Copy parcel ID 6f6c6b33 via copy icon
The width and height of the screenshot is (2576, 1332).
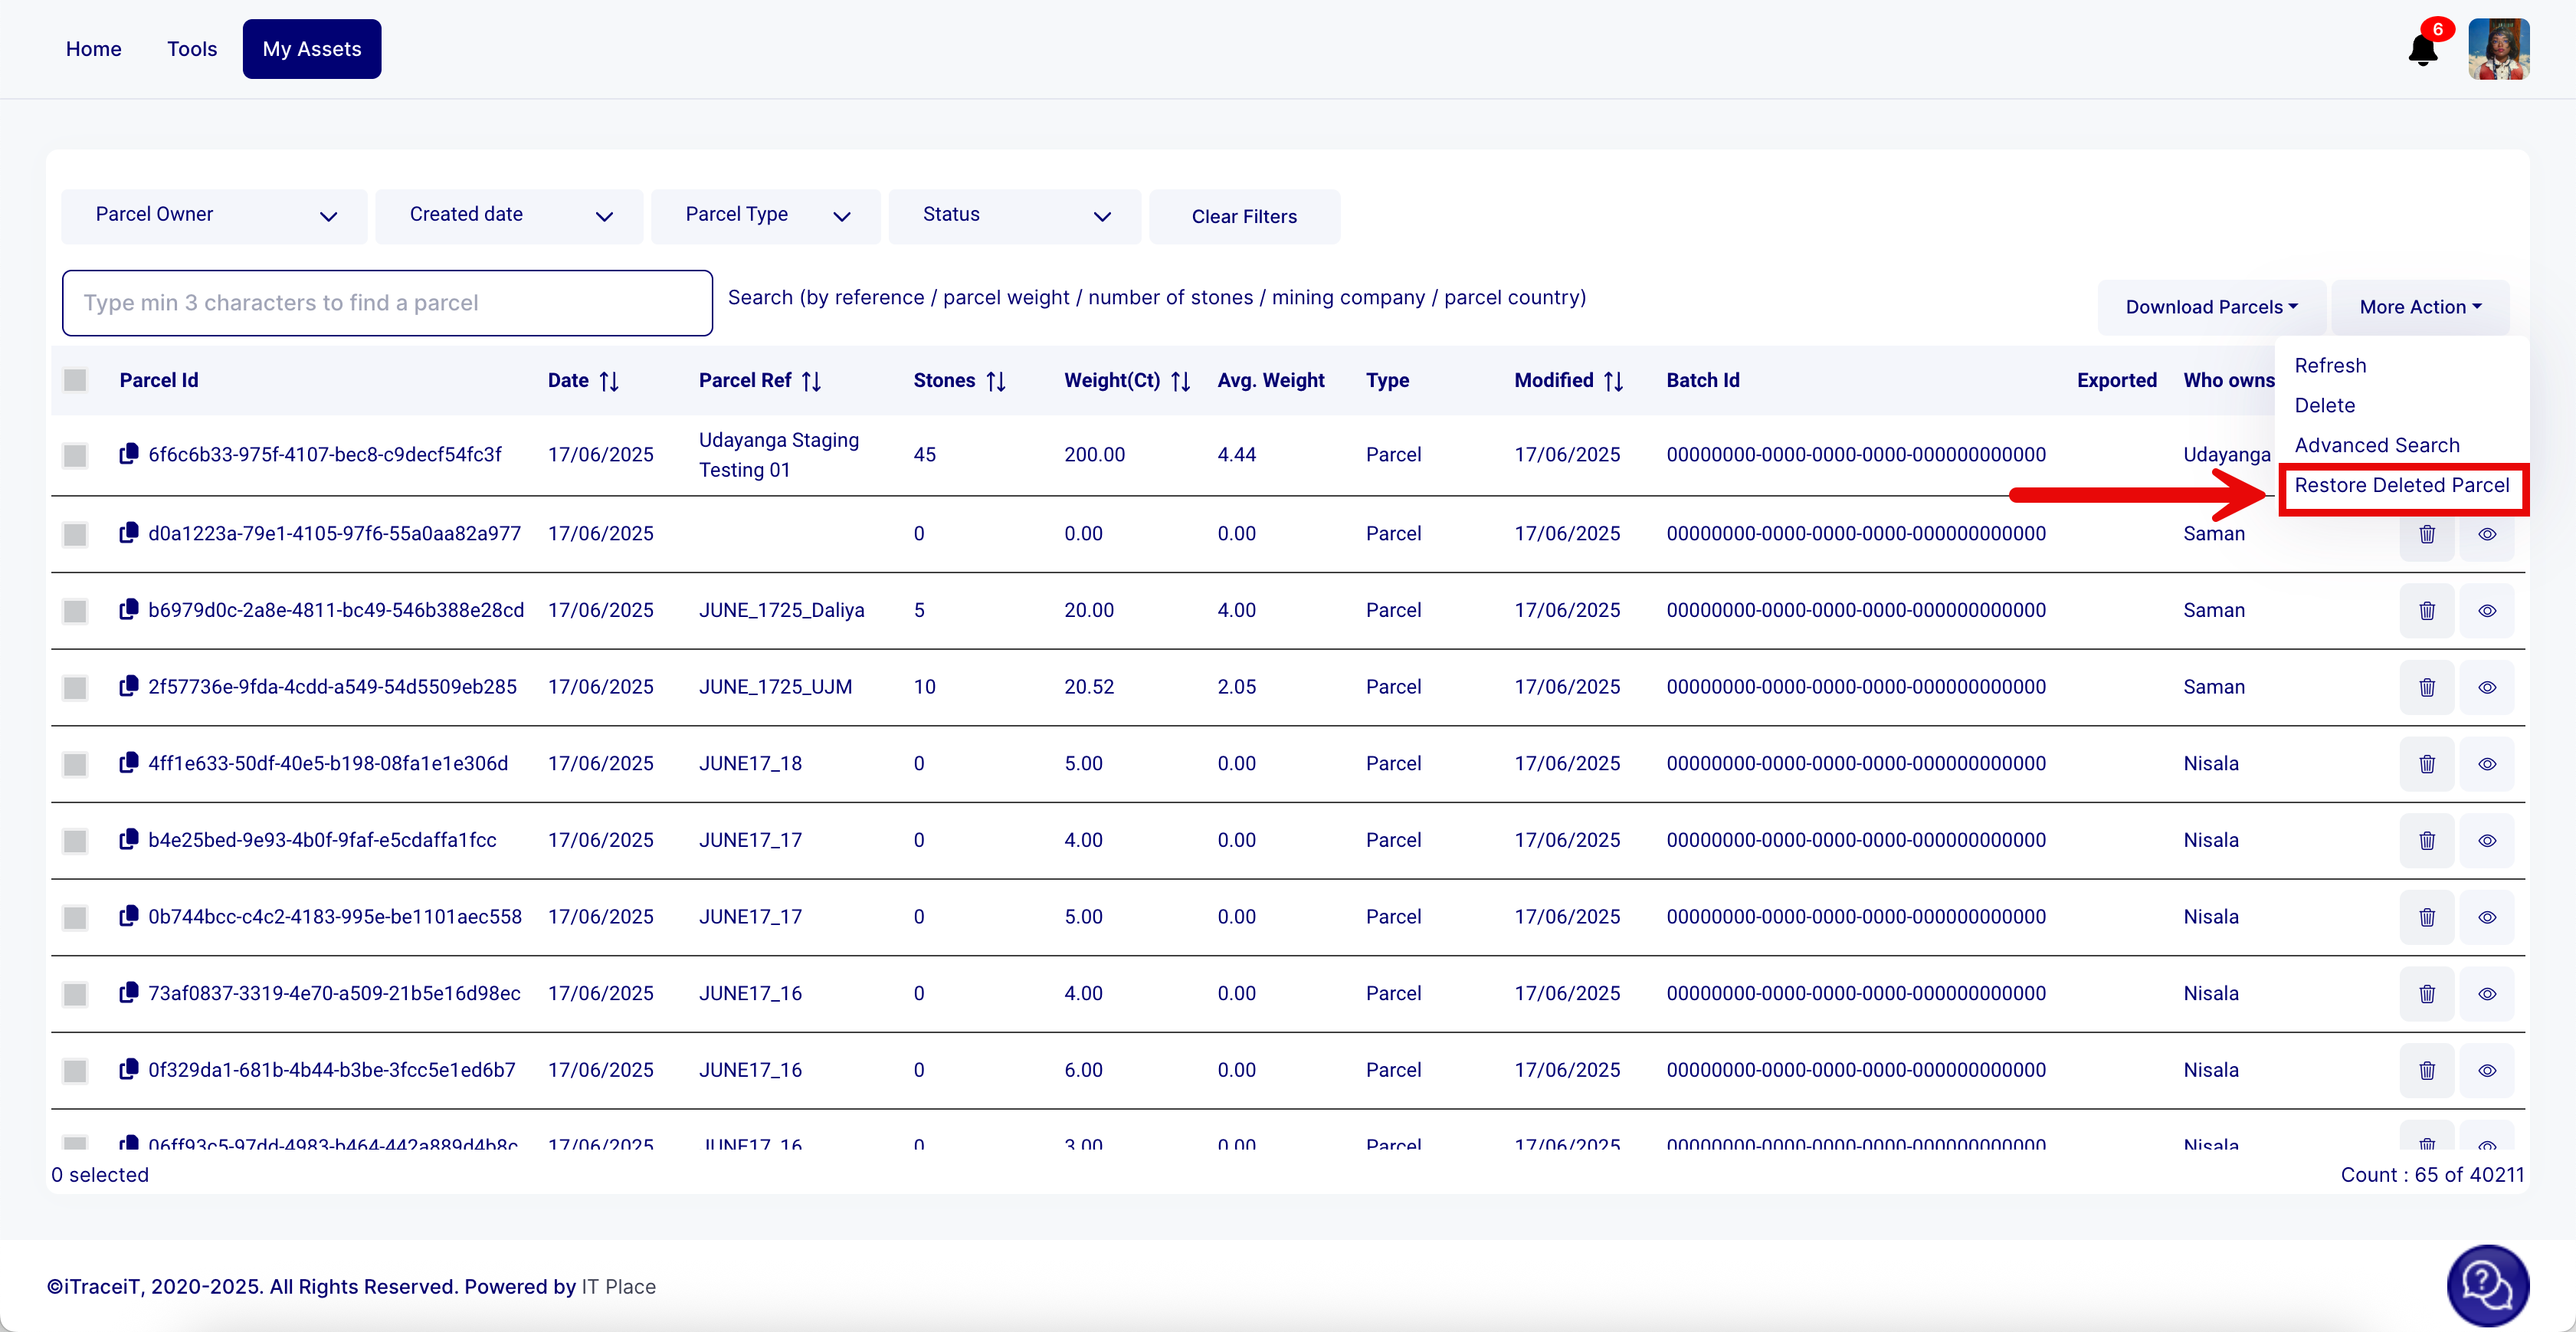coord(128,454)
